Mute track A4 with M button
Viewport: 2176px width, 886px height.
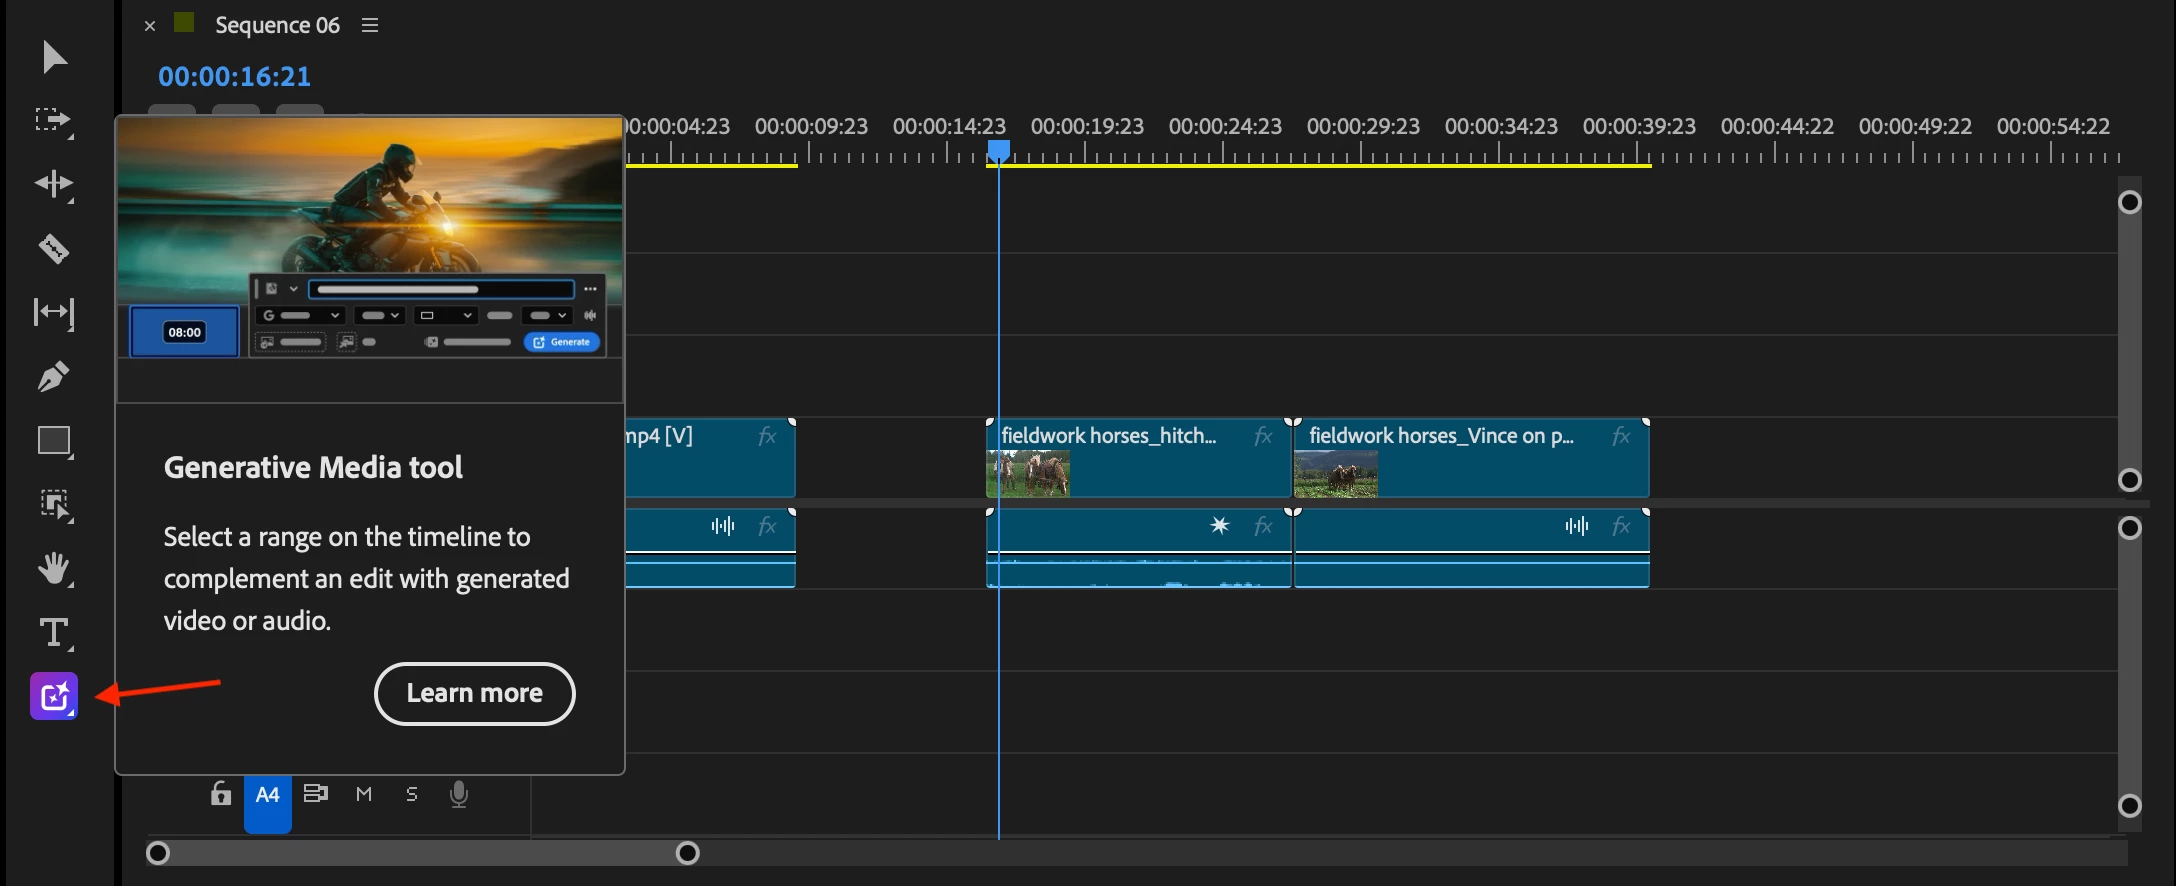pos(364,794)
